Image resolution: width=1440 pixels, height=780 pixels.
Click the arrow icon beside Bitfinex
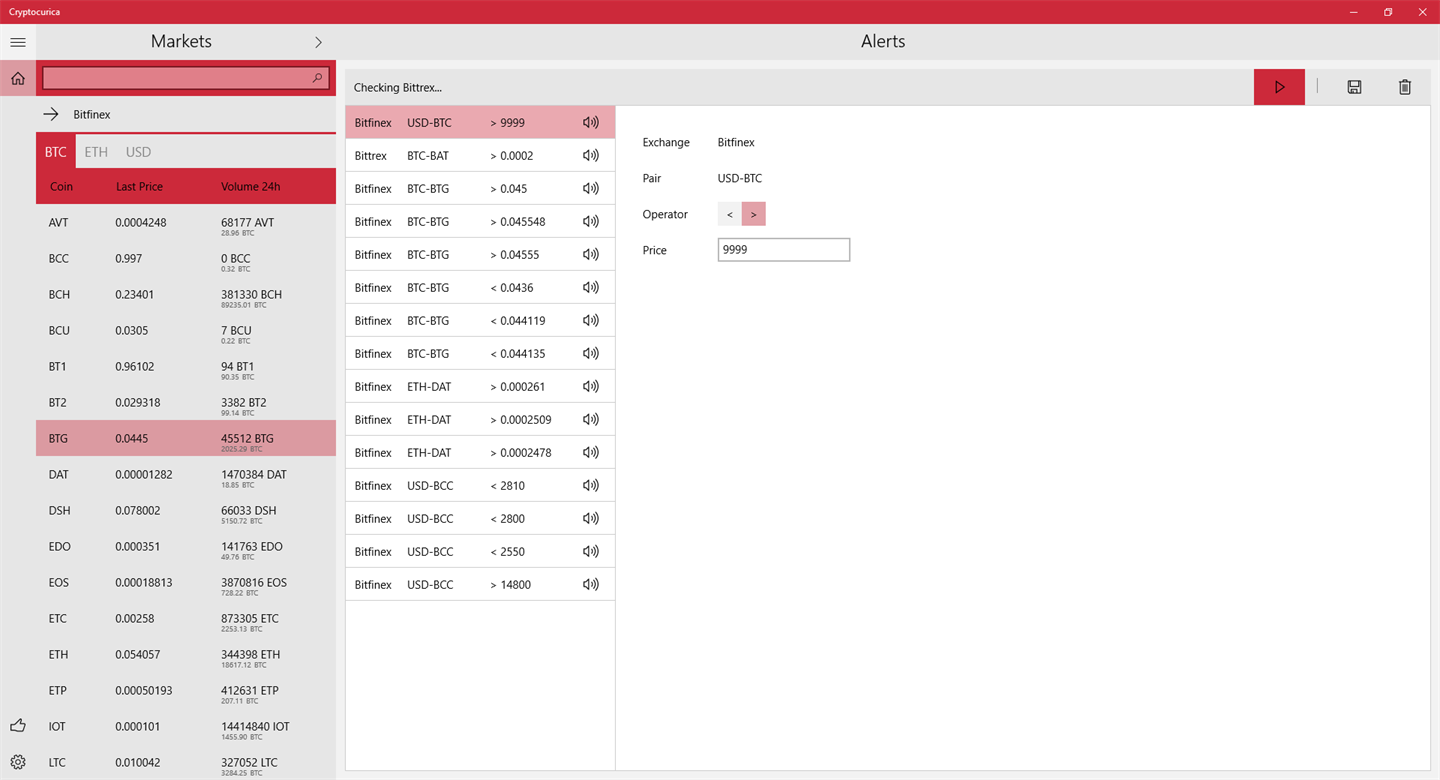point(51,114)
